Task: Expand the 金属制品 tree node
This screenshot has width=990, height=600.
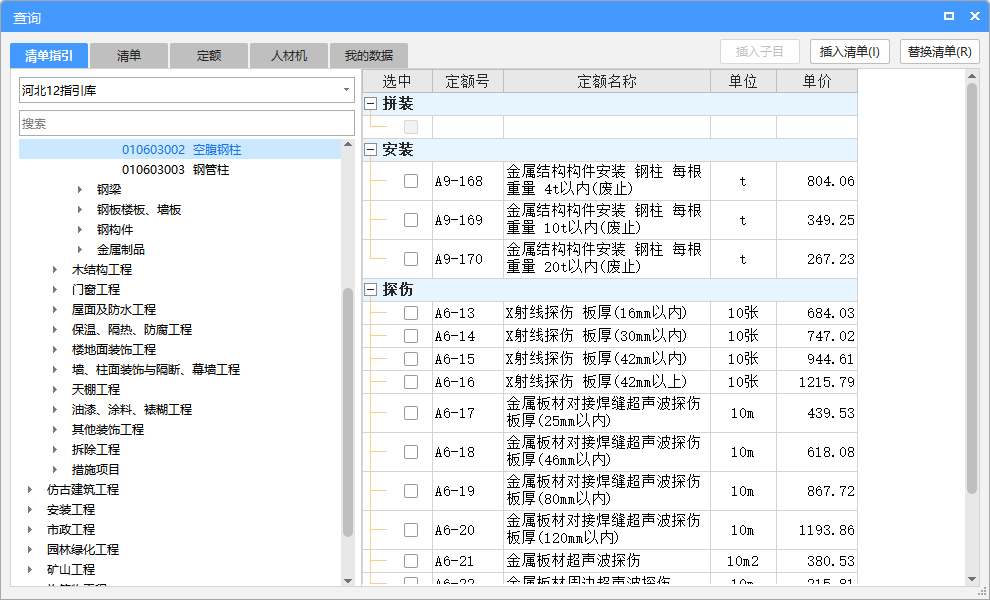Action: click(x=80, y=249)
